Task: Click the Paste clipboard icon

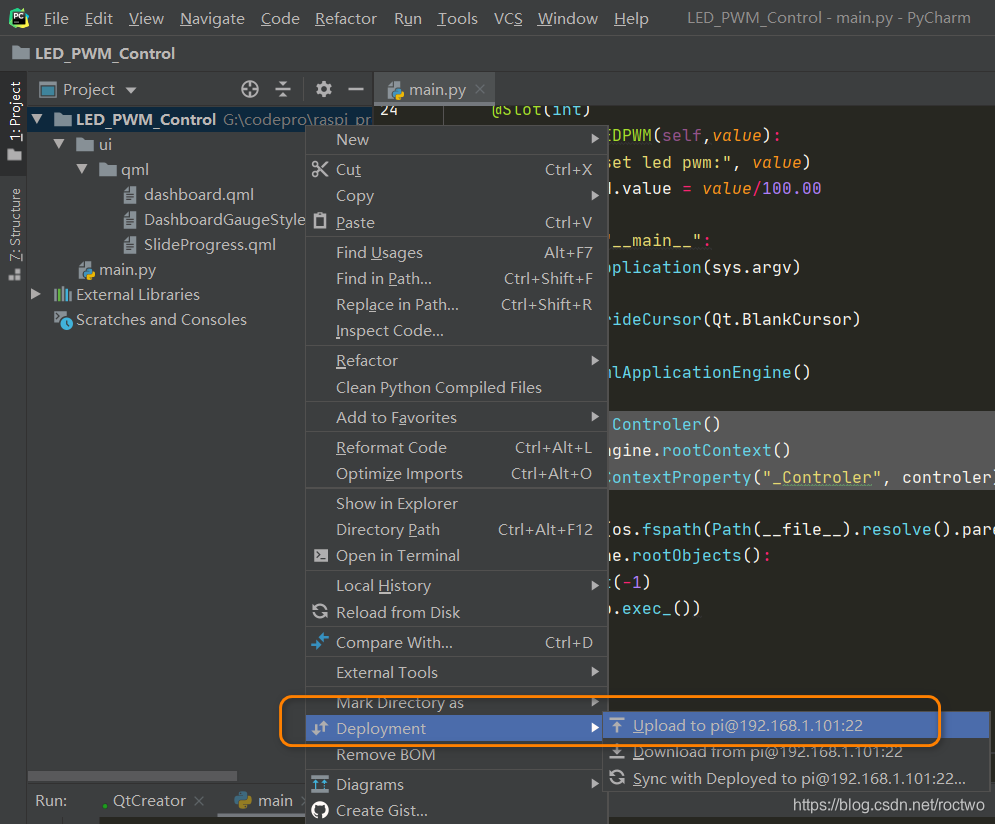Action: [320, 221]
